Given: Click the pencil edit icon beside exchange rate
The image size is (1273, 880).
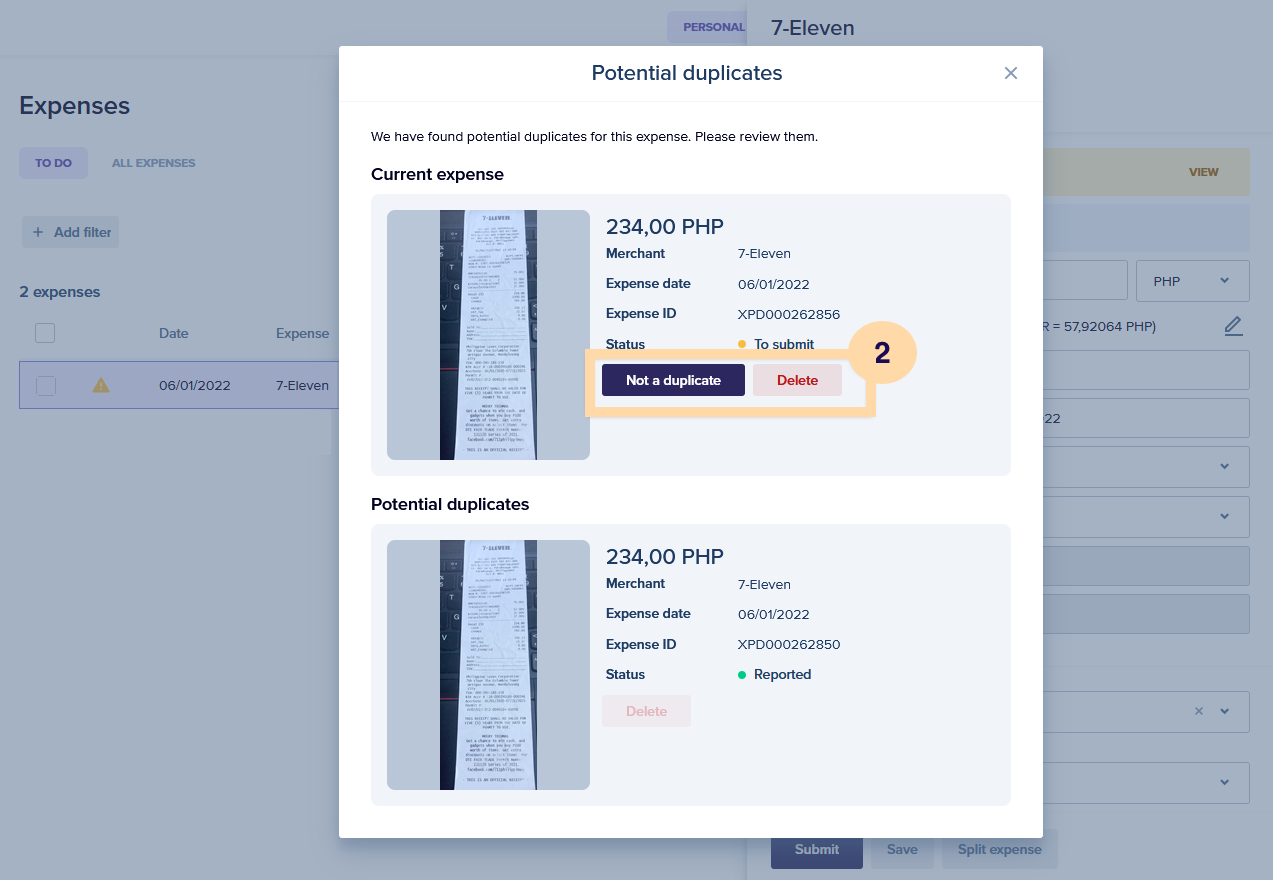Looking at the screenshot, I should [1234, 326].
